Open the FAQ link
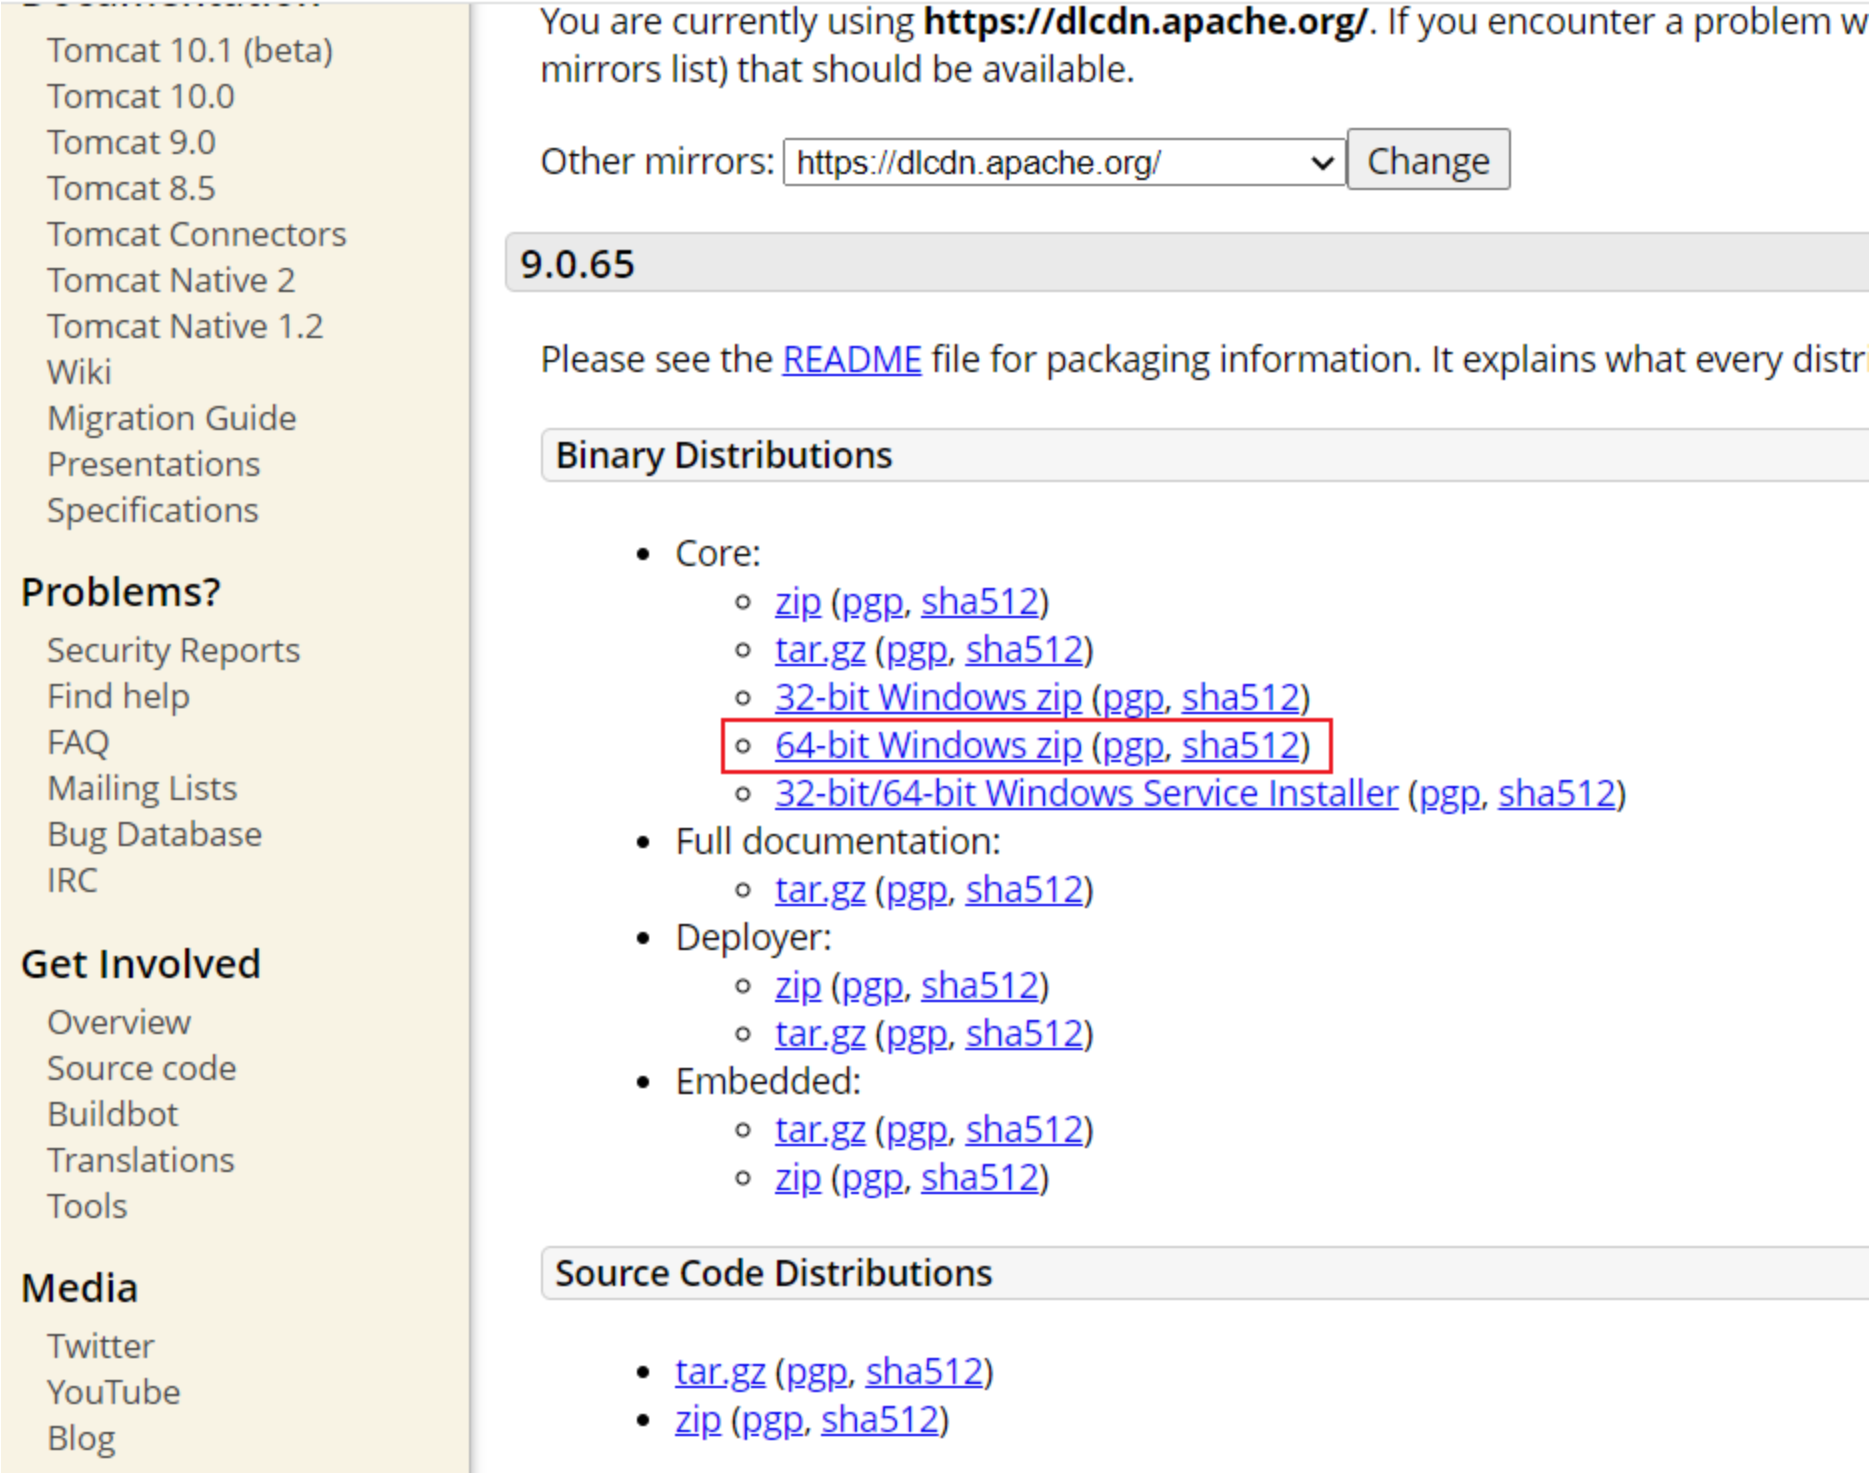Image resolution: width=1870 pixels, height=1473 pixels. [78, 742]
